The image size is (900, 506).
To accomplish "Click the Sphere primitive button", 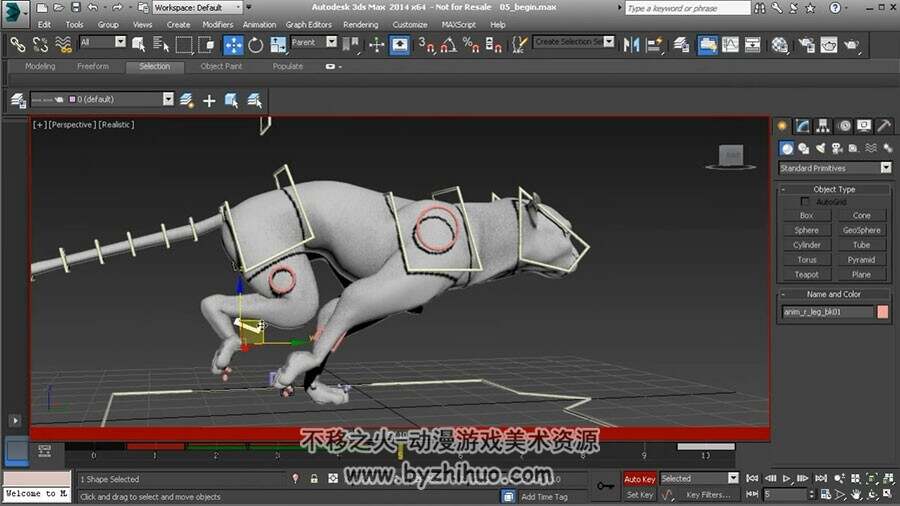I will click(806, 230).
